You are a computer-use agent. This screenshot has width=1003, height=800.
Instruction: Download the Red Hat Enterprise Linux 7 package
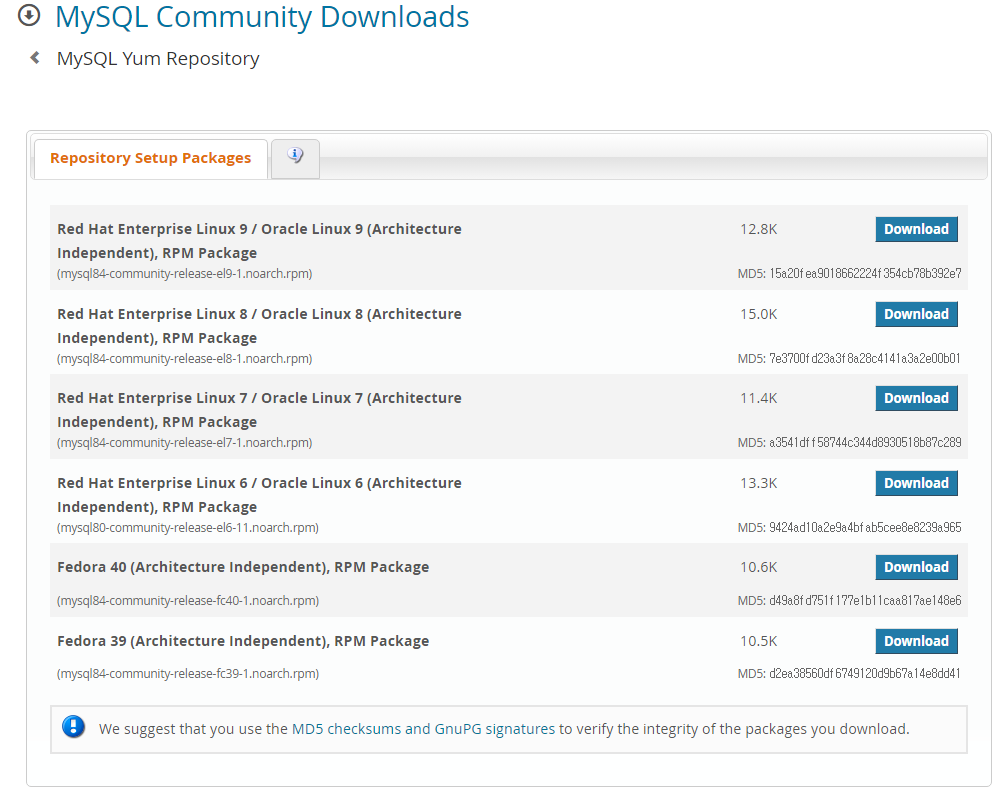[x=916, y=398]
